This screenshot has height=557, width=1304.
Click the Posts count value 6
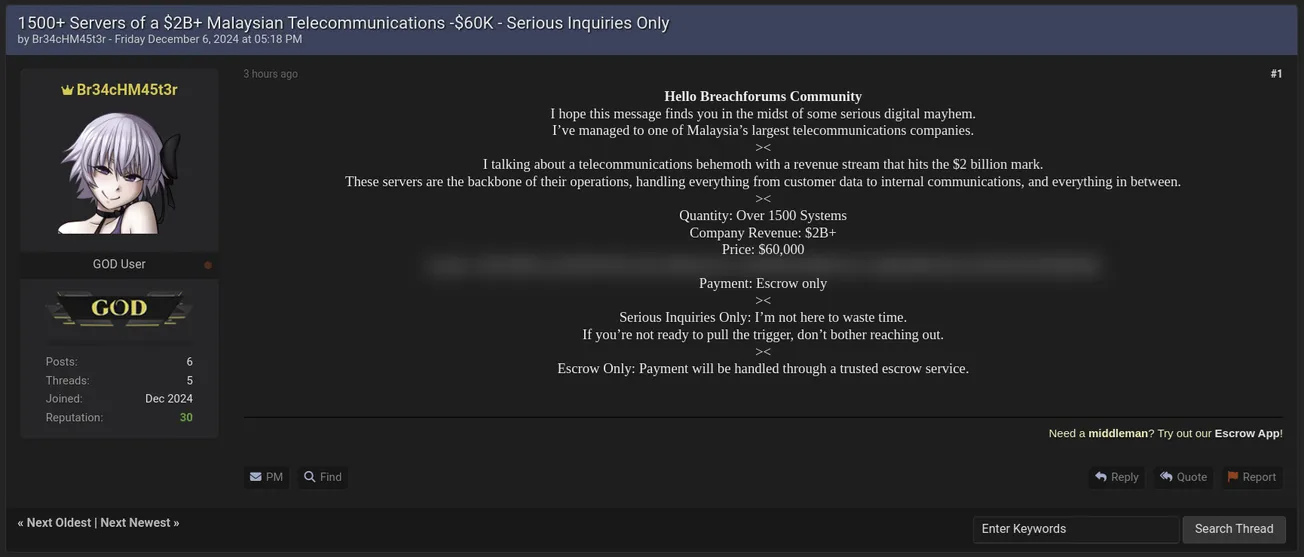[189, 362]
